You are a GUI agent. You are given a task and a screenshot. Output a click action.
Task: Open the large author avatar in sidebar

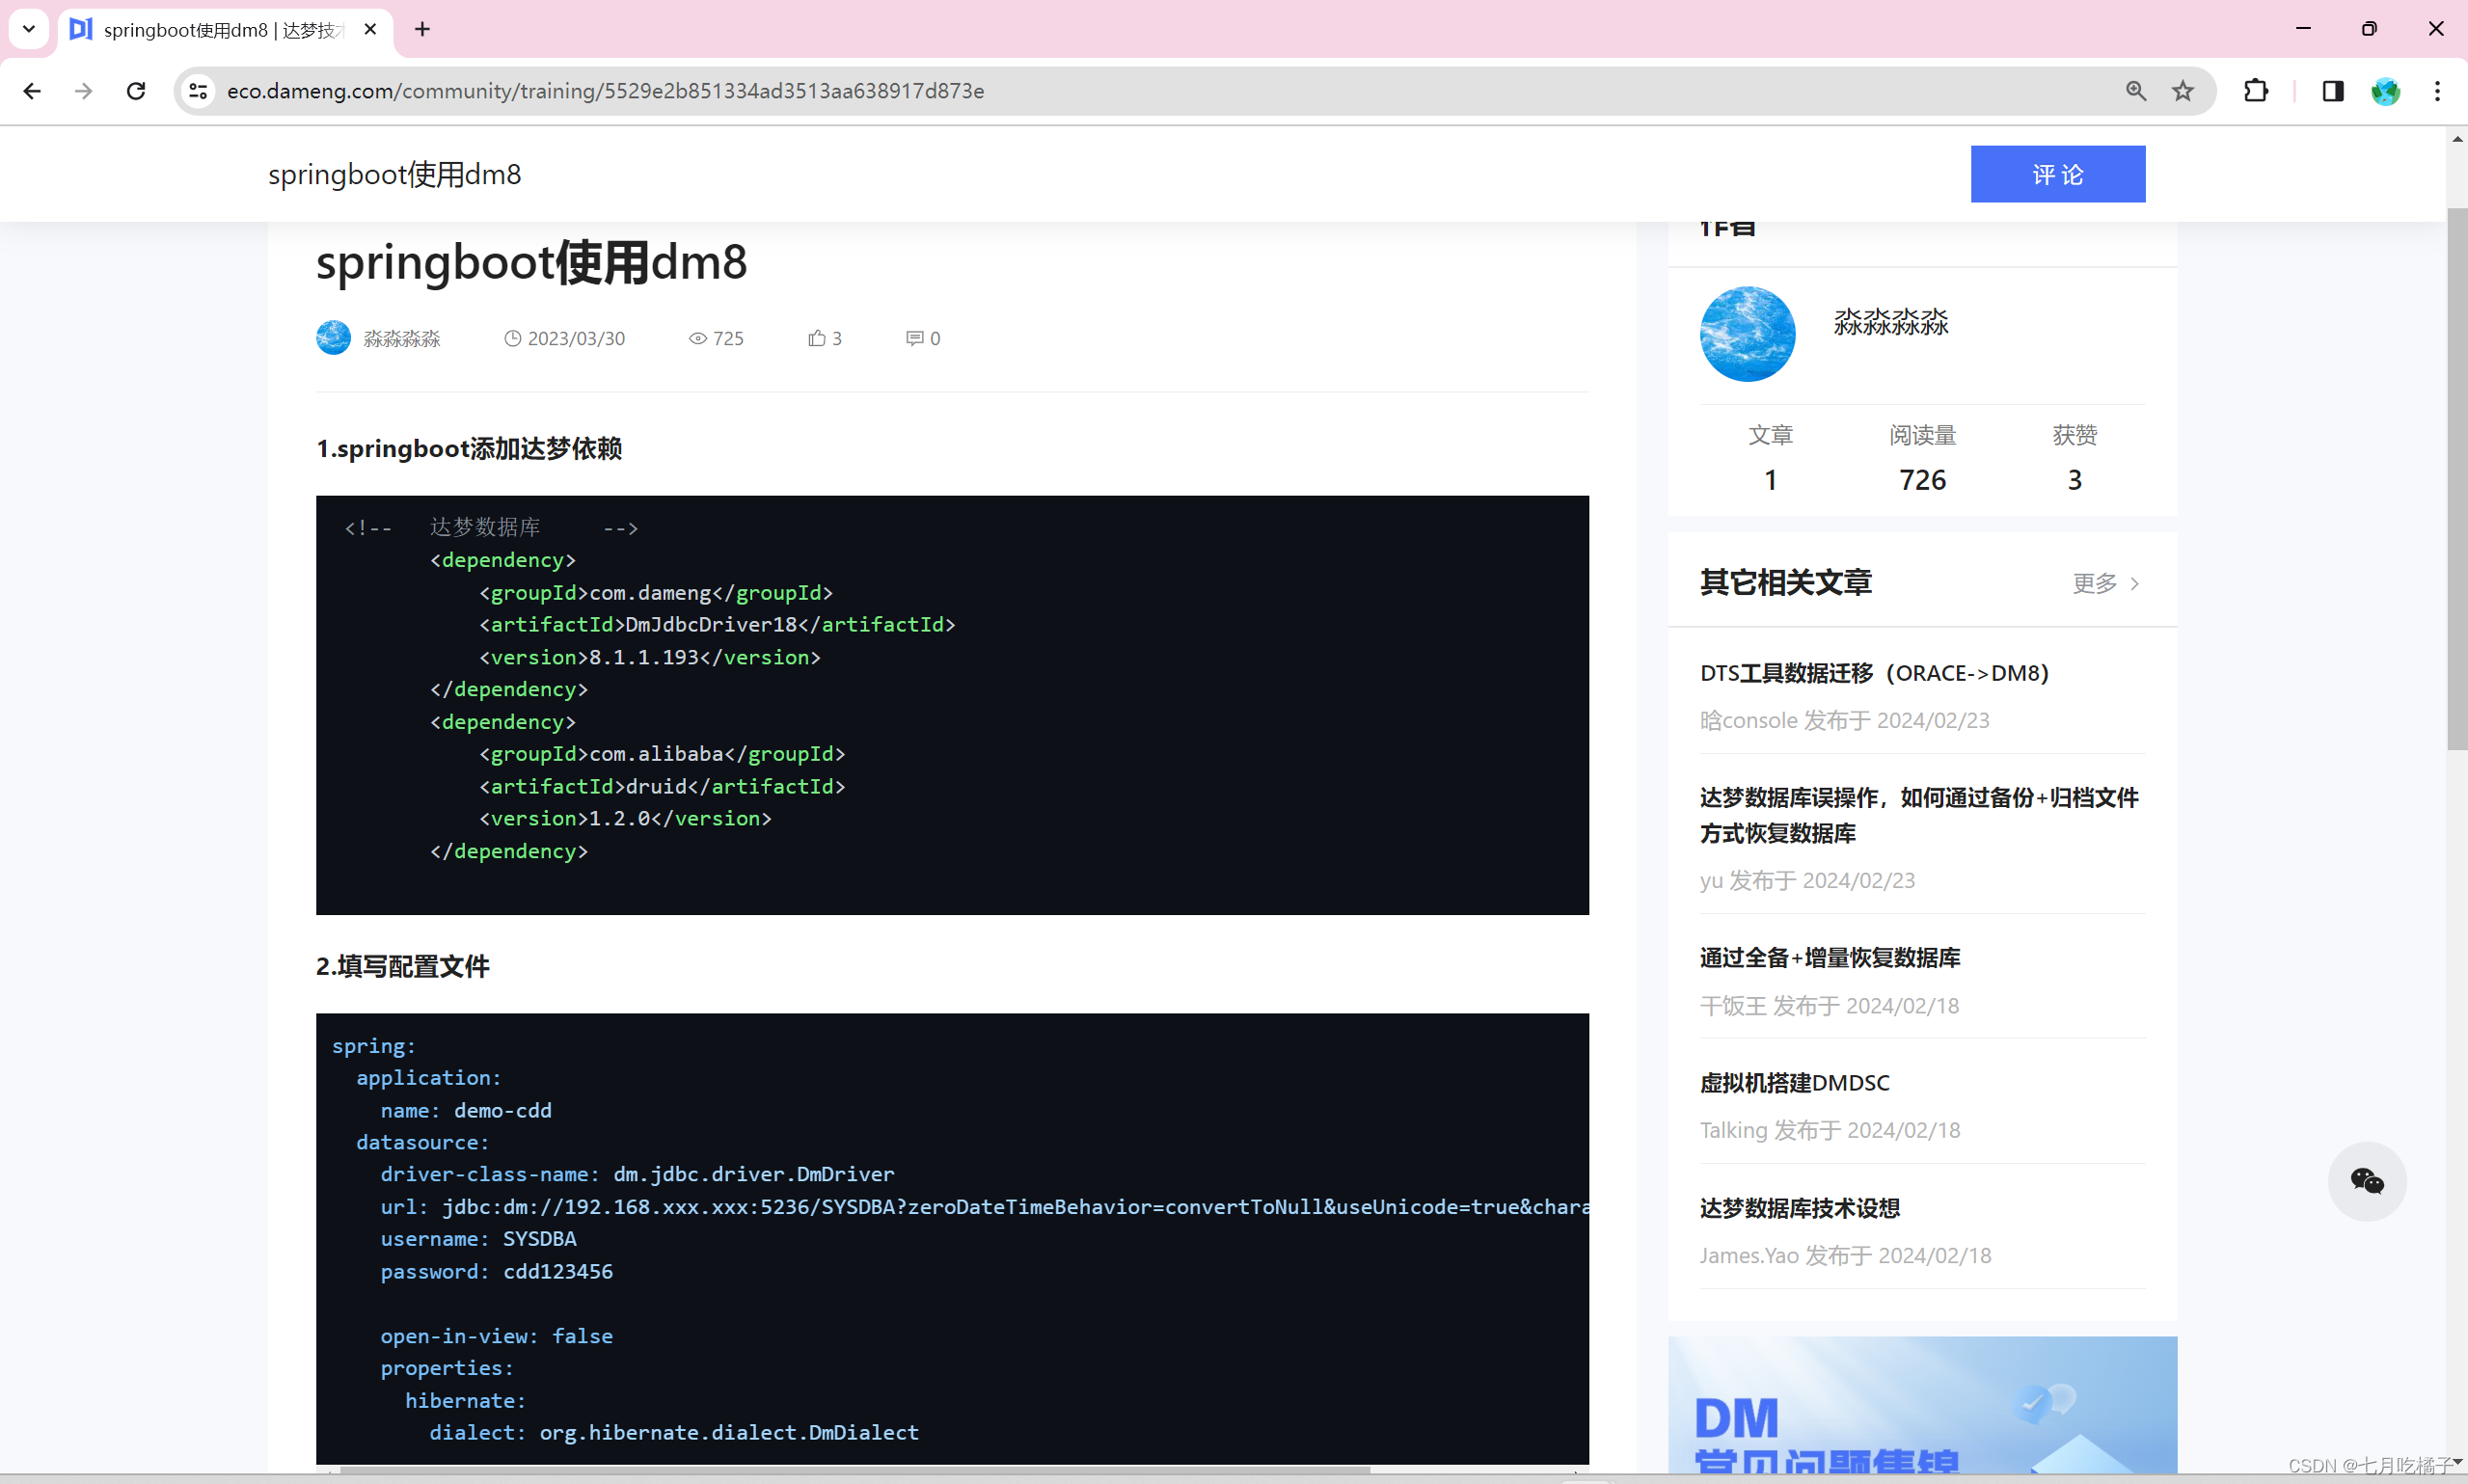[x=1747, y=334]
